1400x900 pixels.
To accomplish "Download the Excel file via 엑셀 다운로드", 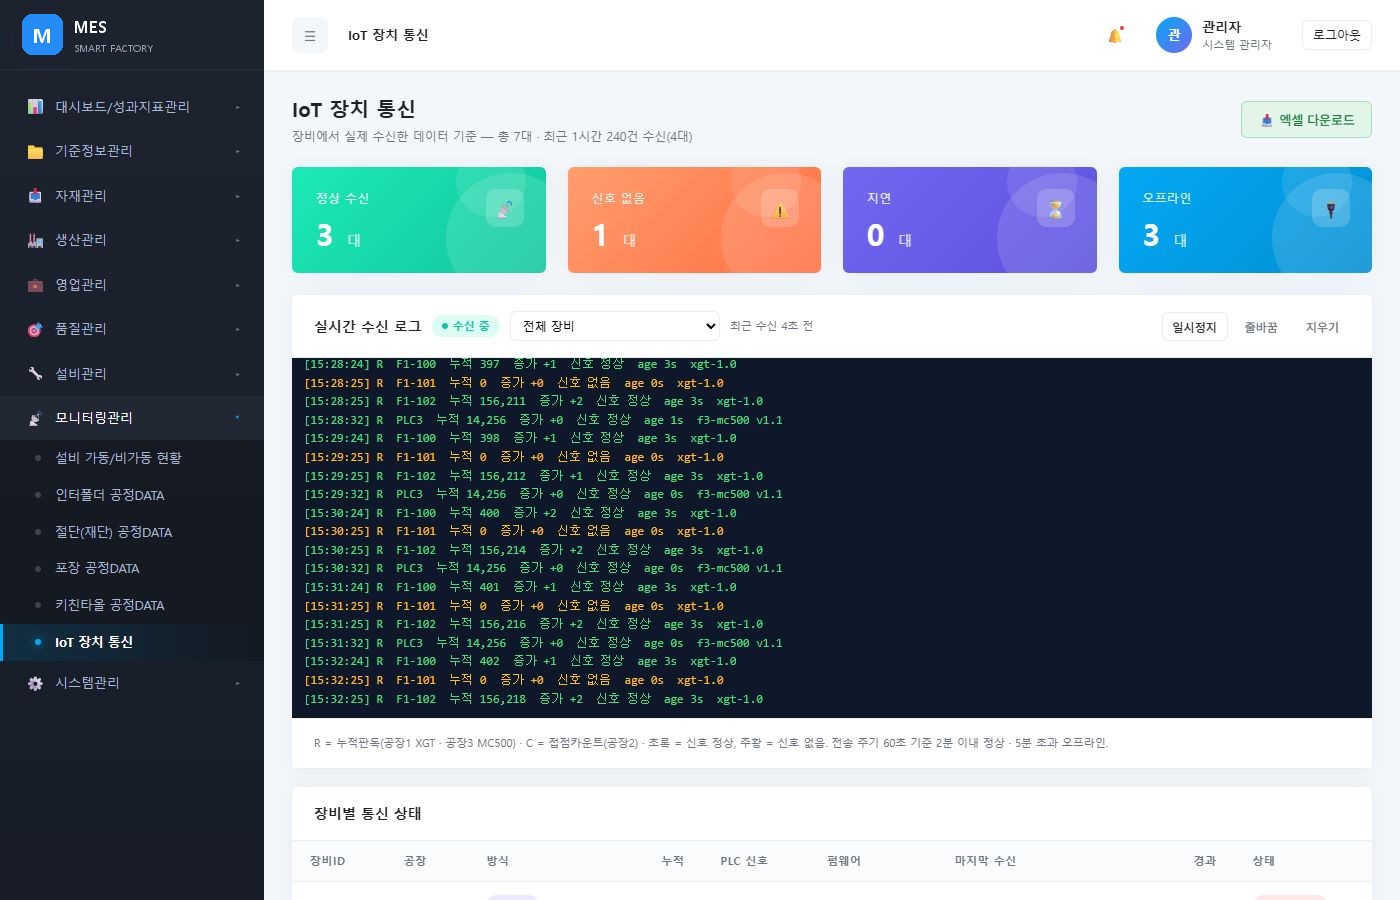I will coord(1306,120).
